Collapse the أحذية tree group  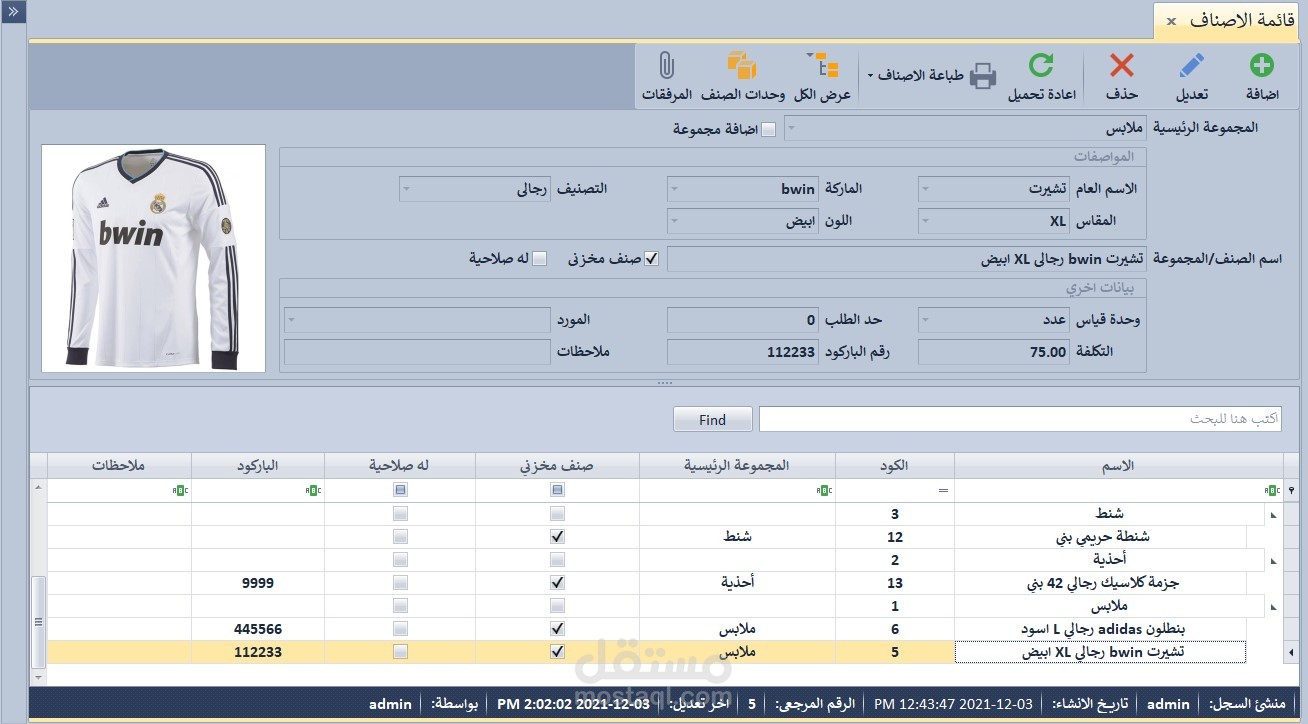(1273, 561)
